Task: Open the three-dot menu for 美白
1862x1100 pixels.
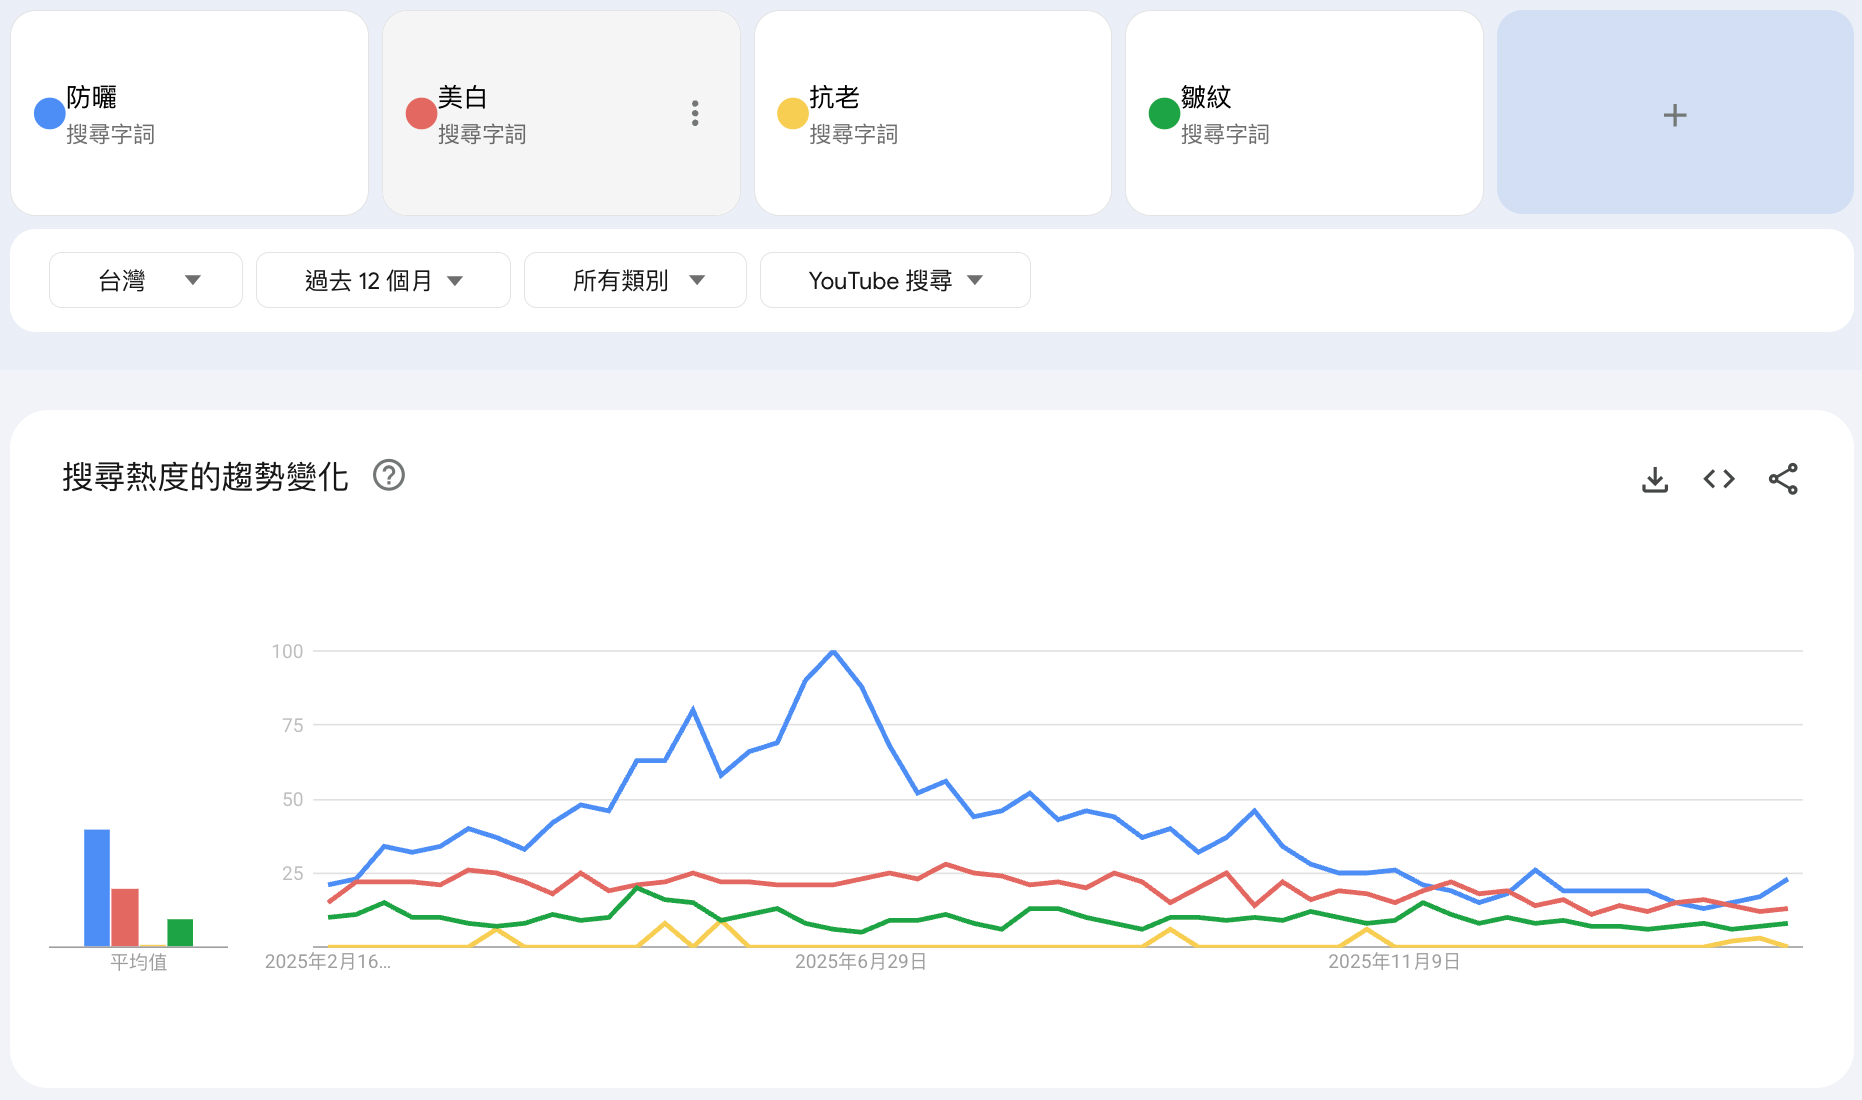Action: click(x=695, y=113)
